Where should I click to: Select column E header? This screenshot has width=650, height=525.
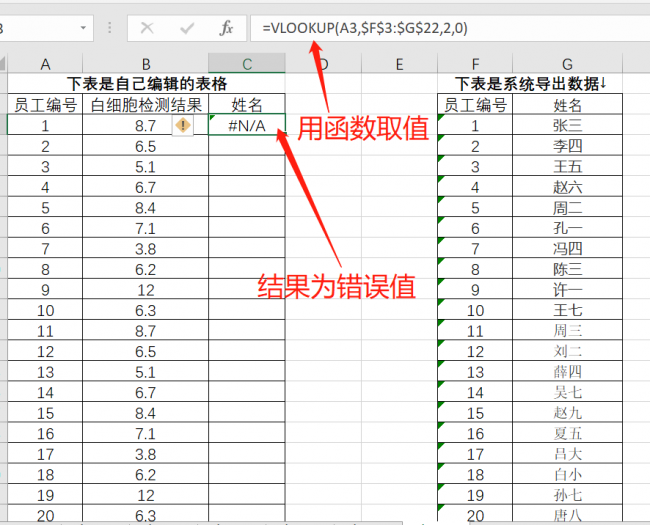399,64
